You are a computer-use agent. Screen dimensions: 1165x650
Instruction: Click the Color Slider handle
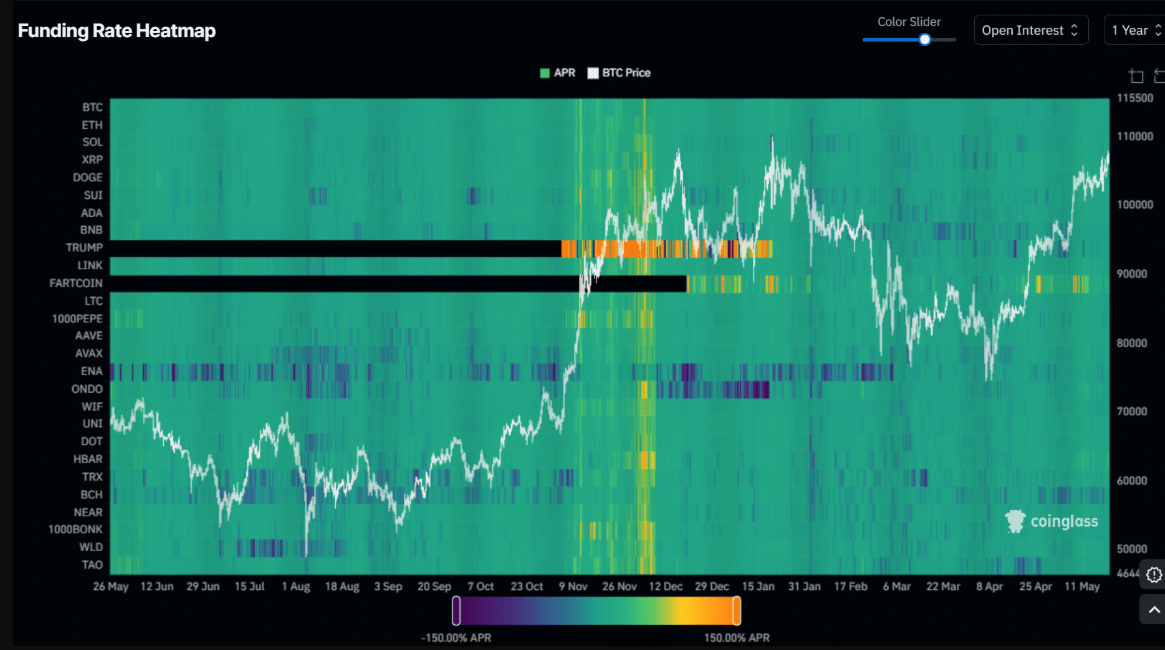tap(924, 39)
